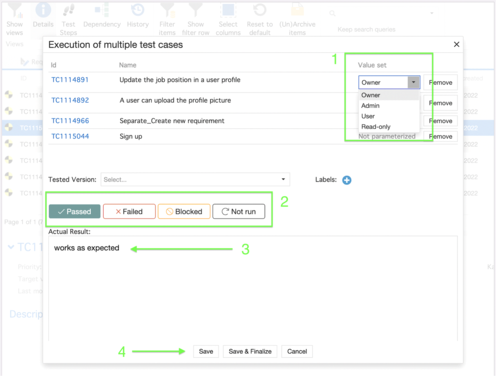Cancel the multiple test execution
Screen dimensions: 496x376
(297, 351)
